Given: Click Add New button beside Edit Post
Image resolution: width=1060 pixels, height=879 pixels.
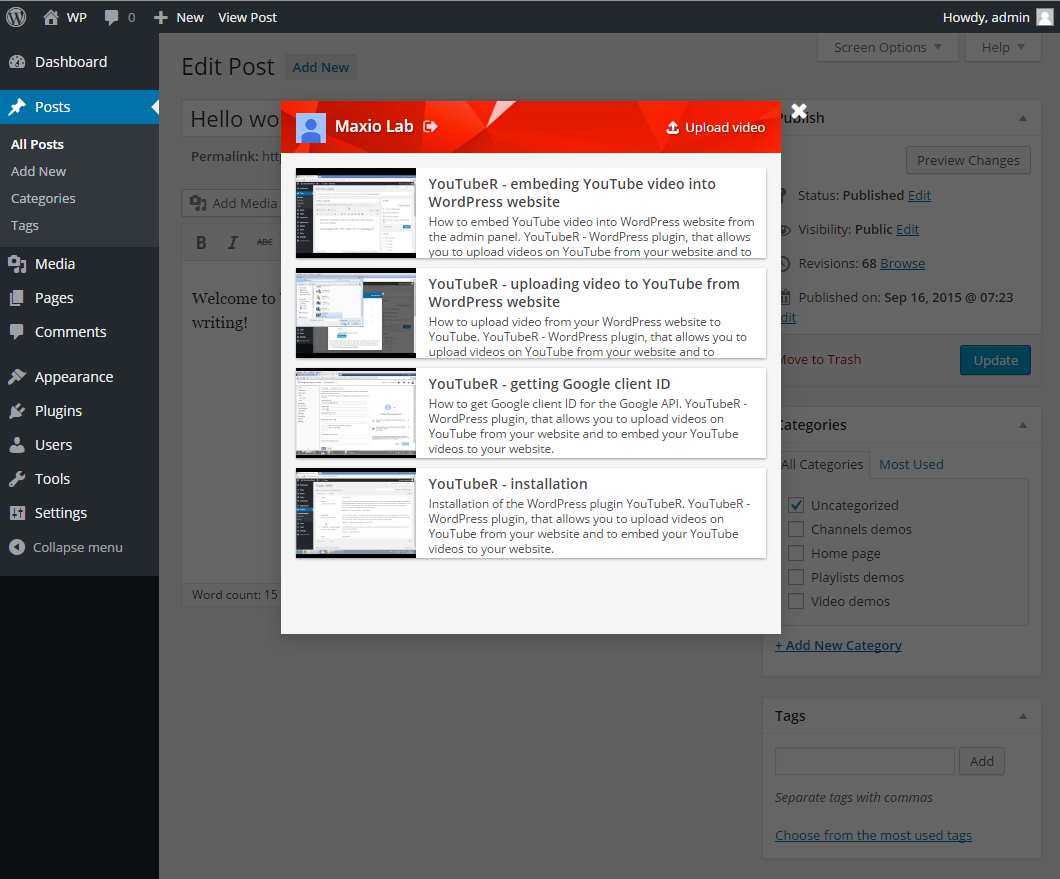Looking at the screenshot, I should [x=321, y=67].
